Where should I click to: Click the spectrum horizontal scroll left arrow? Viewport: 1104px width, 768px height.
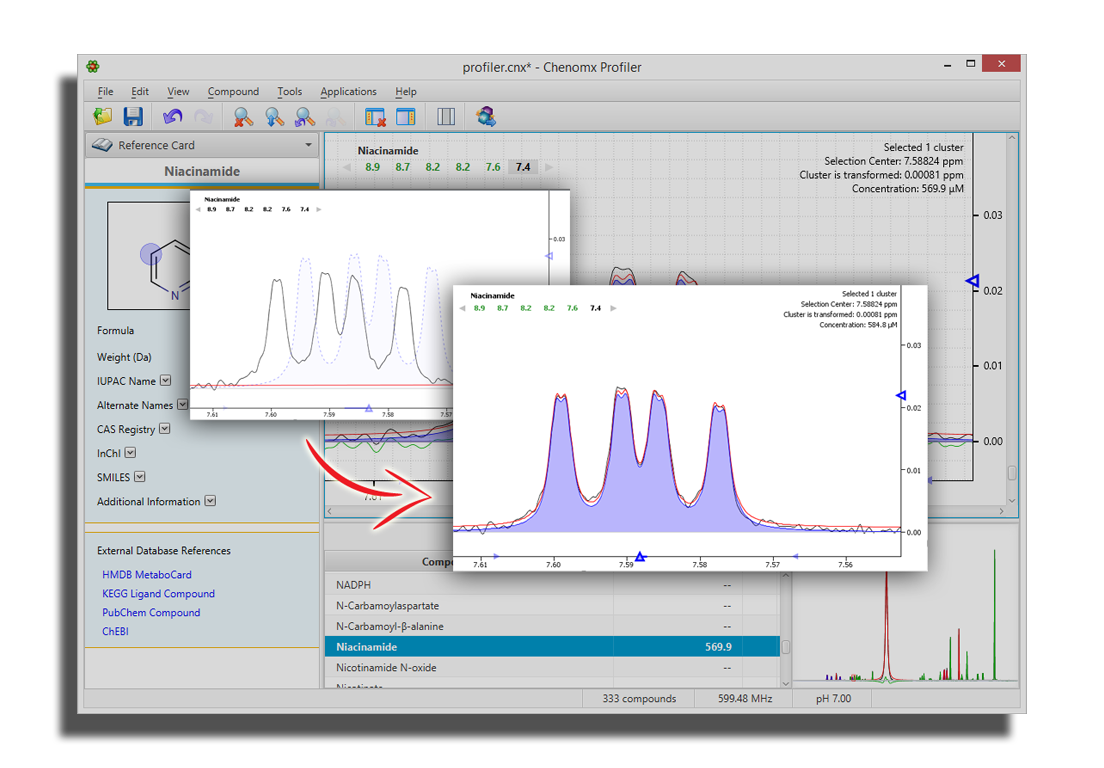[x=330, y=511]
